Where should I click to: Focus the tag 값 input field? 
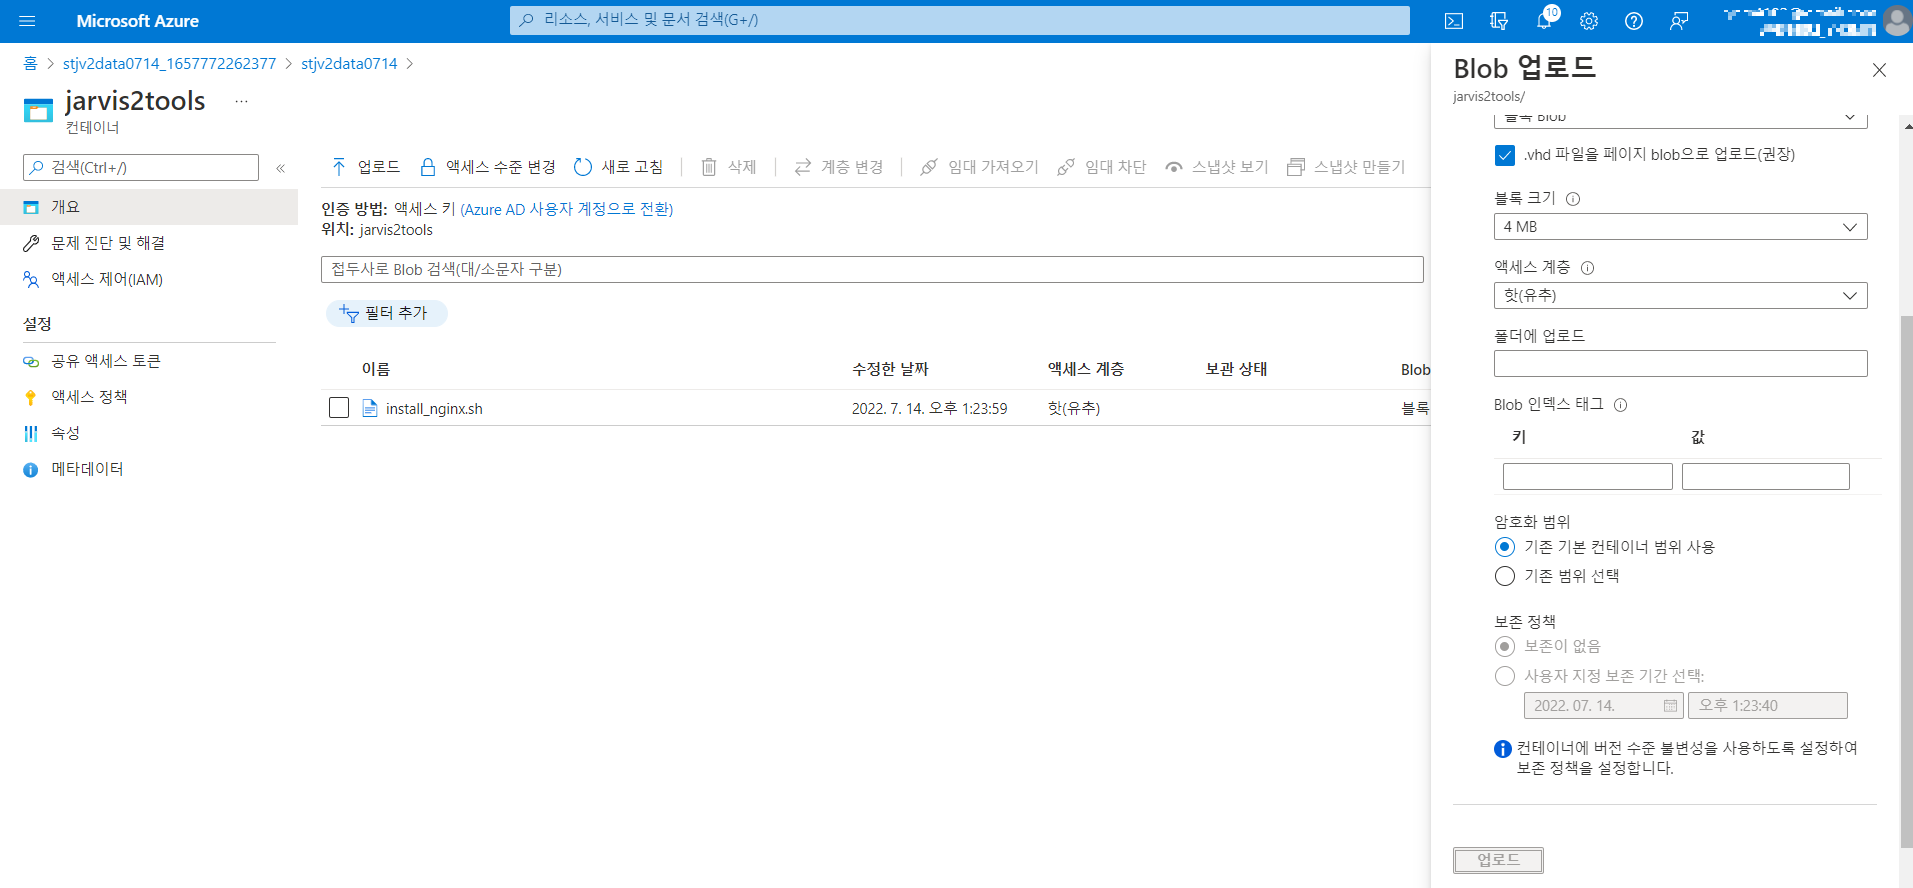[x=1765, y=477]
